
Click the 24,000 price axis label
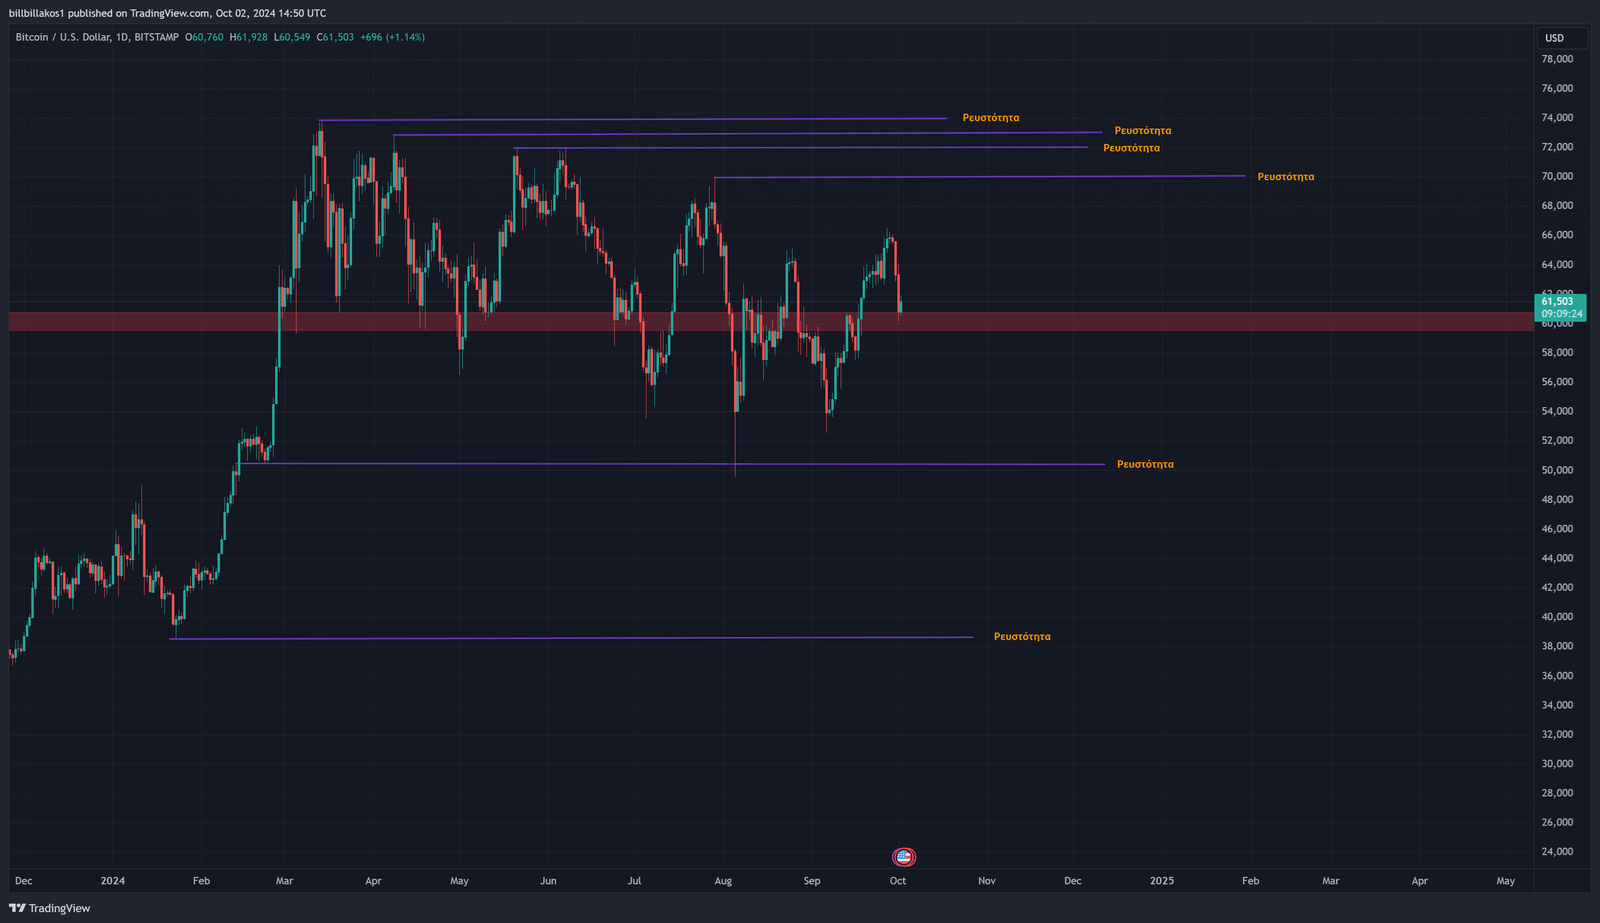tap(1557, 852)
